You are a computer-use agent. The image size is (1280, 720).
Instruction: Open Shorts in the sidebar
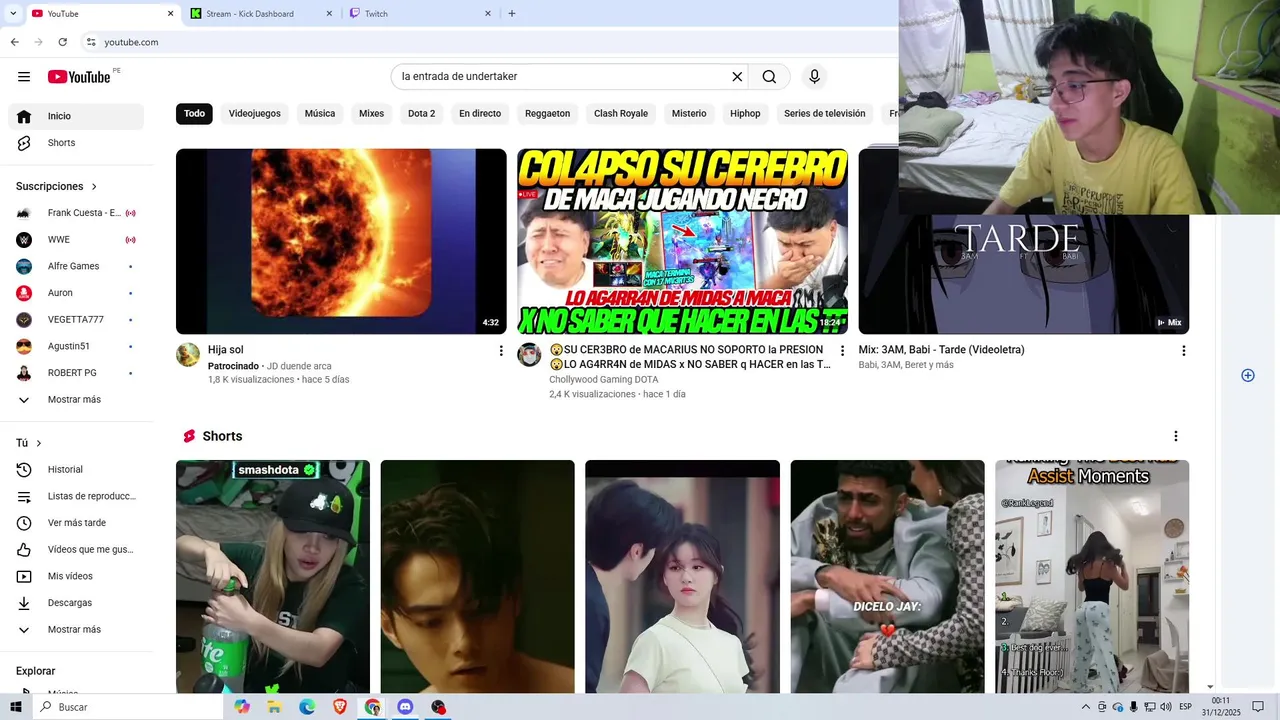point(76,143)
